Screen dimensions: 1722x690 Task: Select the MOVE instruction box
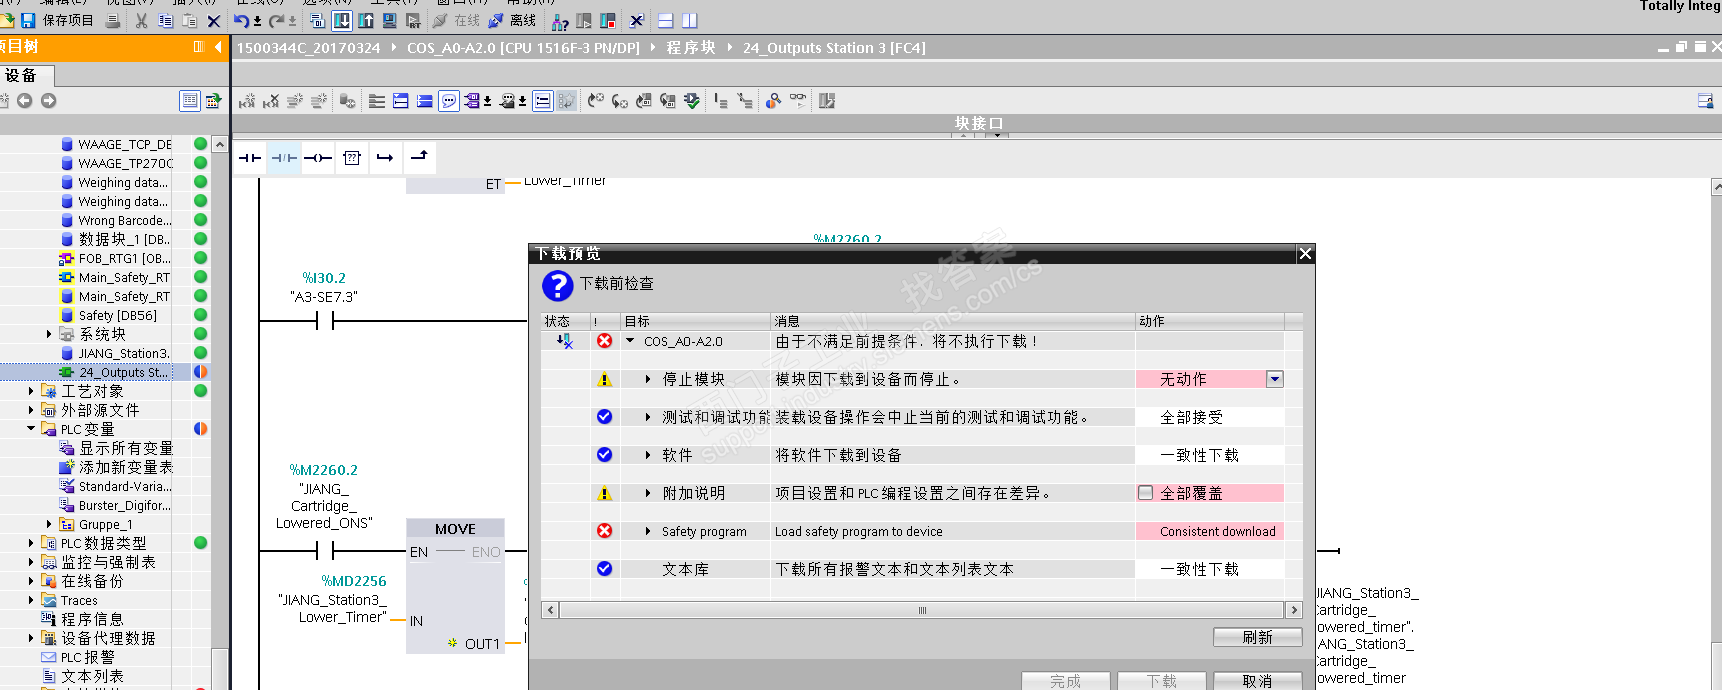tap(455, 586)
